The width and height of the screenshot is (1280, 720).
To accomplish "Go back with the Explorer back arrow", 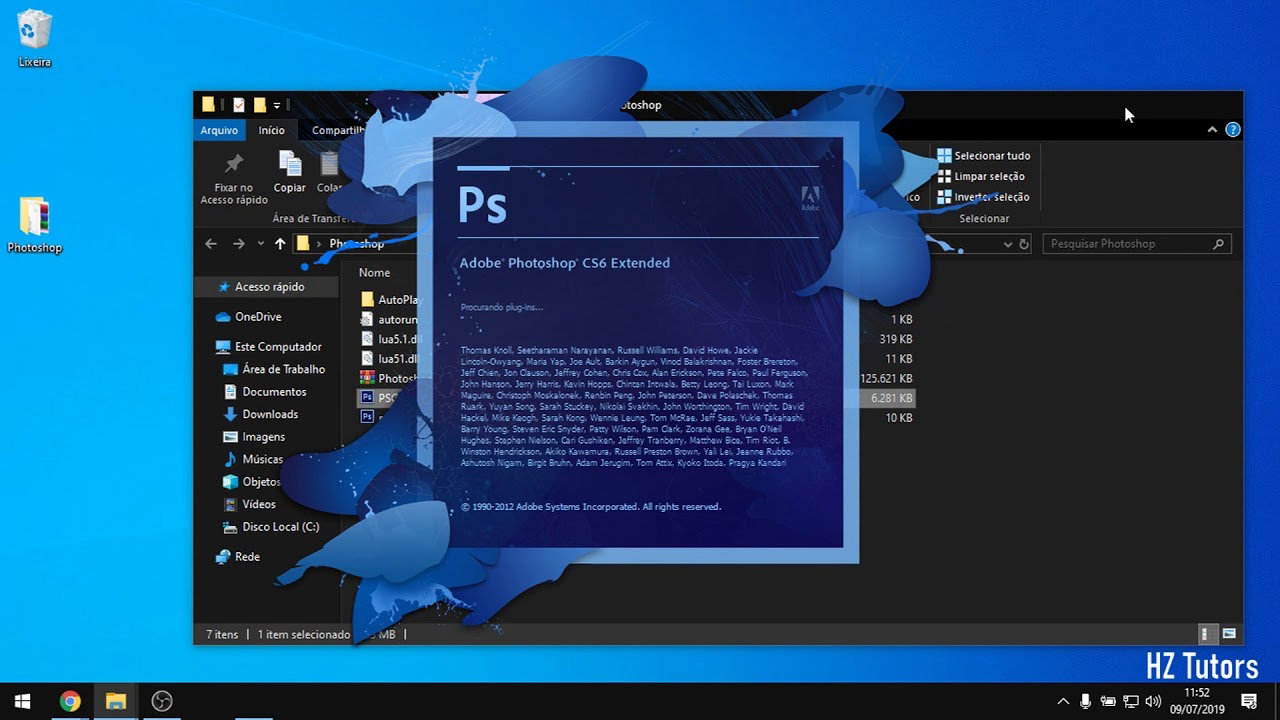I will 211,244.
